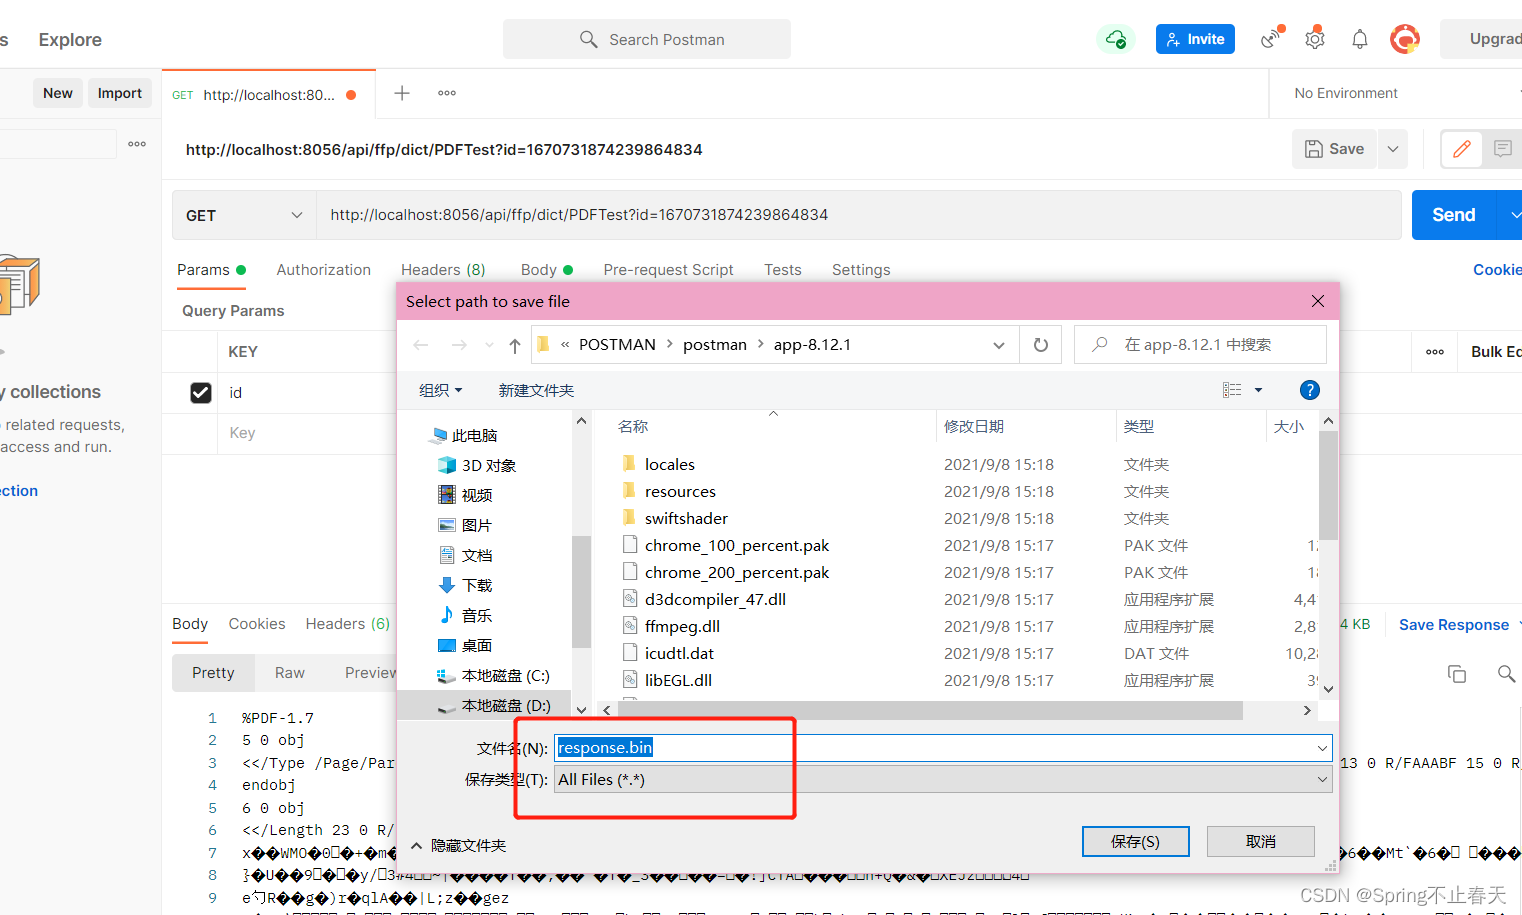Select chrome_100_percent.pak file
Screen dimensions: 1522x915
tap(737, 545)
